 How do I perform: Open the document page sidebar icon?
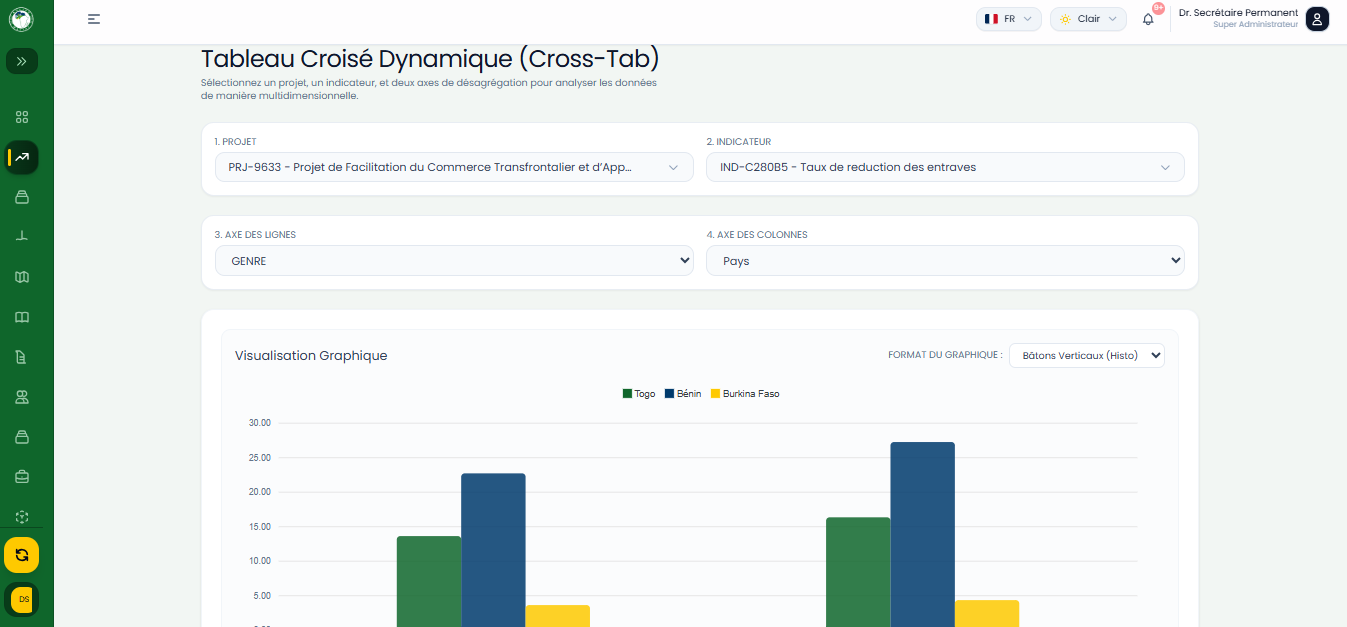coord(22,357)
